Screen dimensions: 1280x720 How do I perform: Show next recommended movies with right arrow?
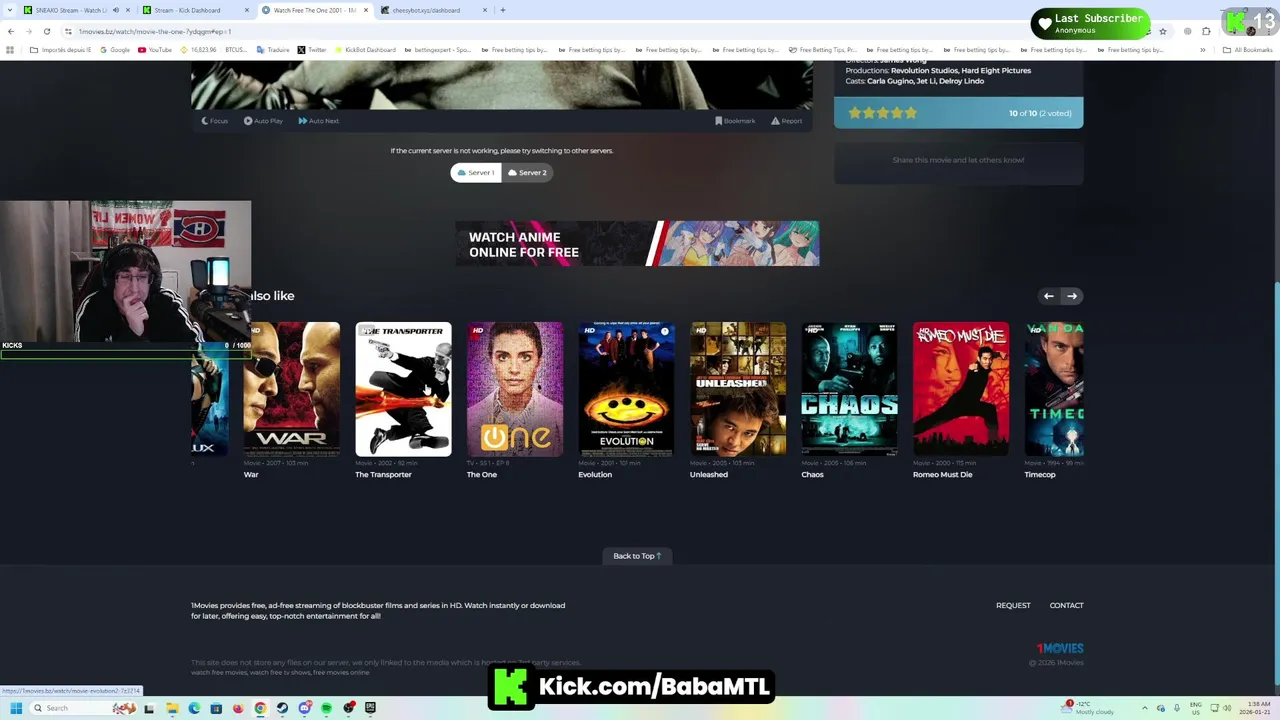pos(1071,296)
